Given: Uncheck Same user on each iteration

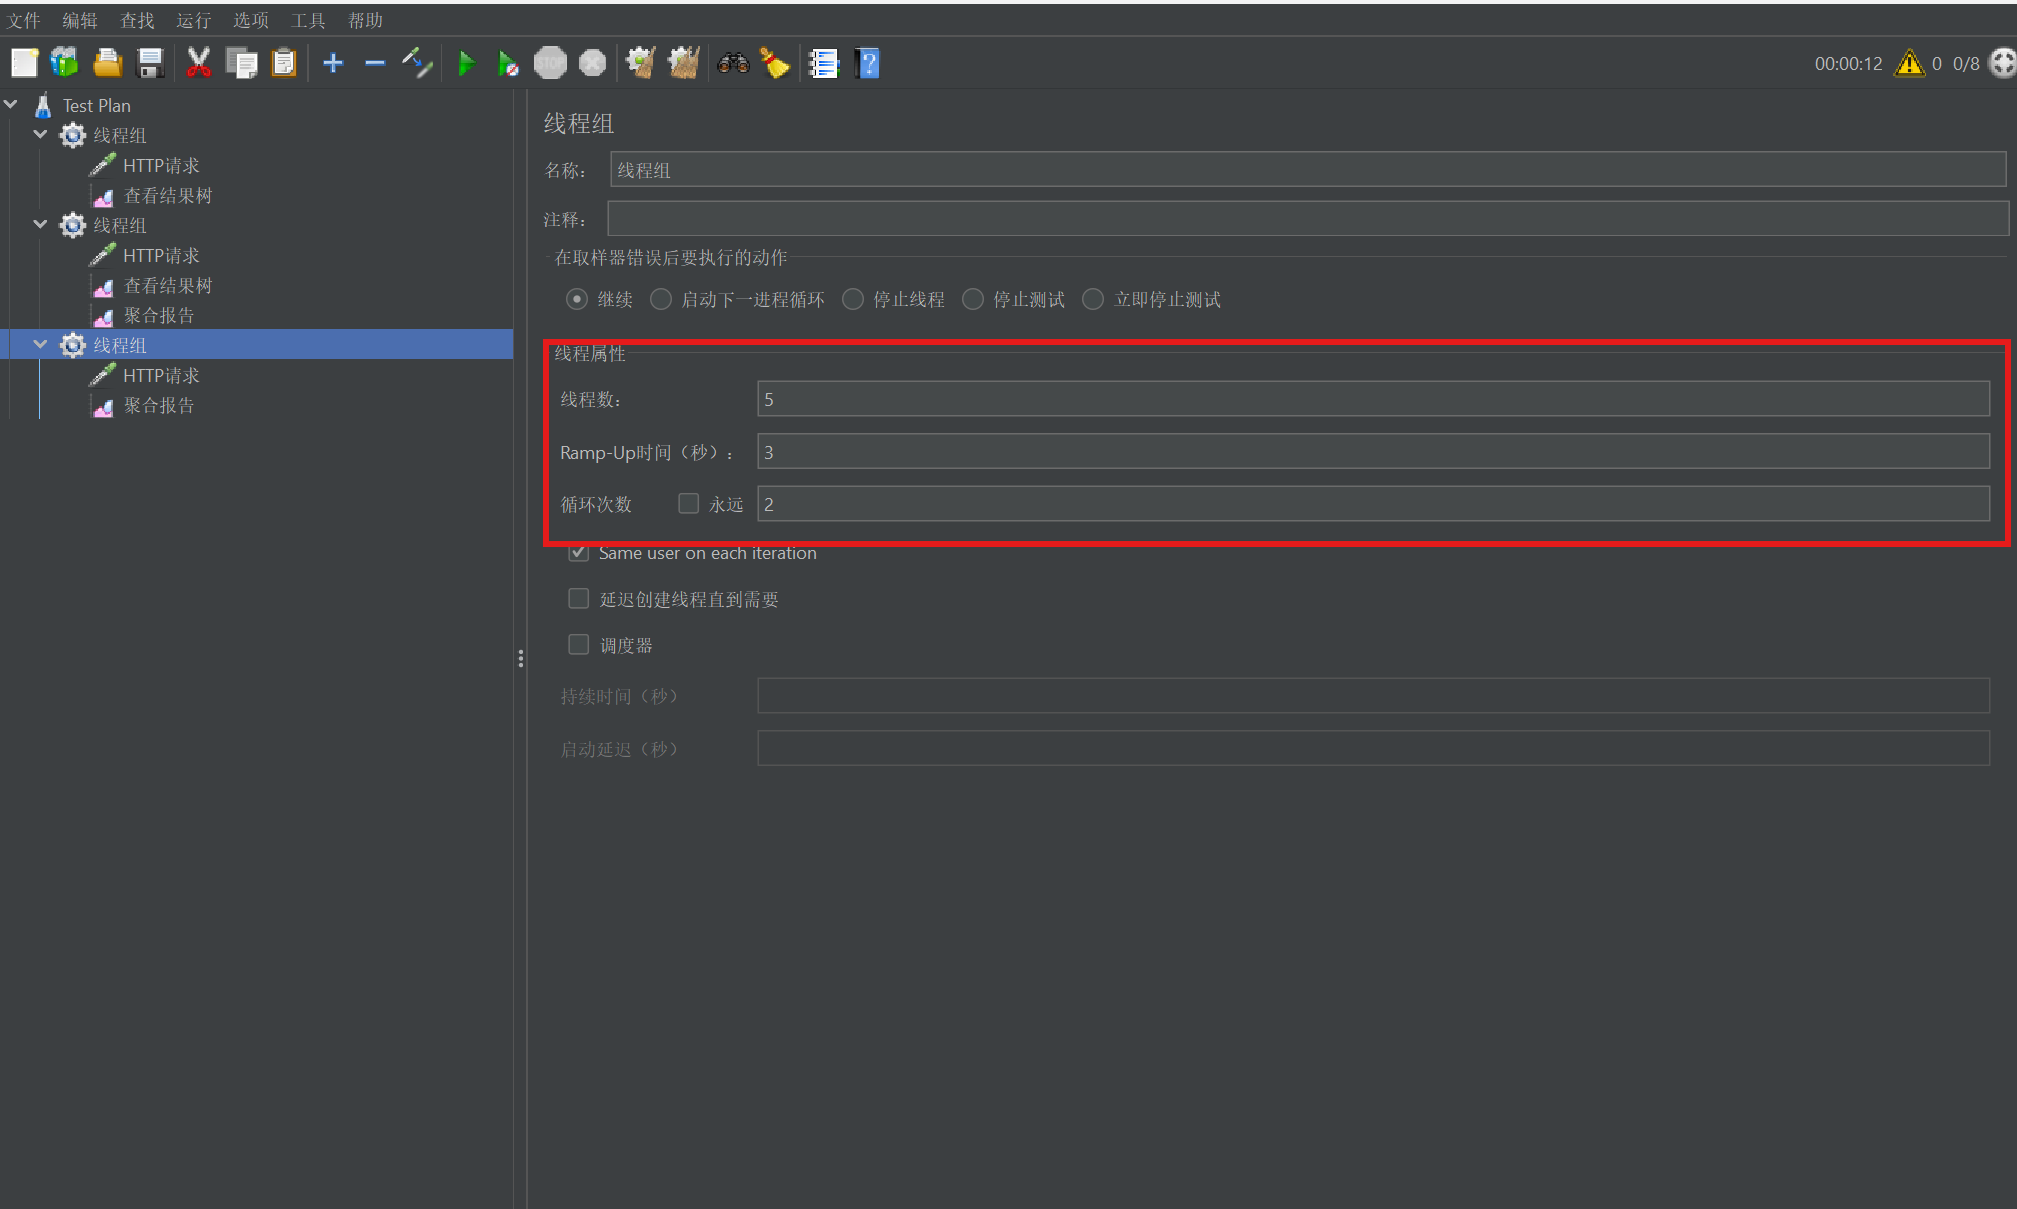Looking at the screenshot, I should point(579,553).
